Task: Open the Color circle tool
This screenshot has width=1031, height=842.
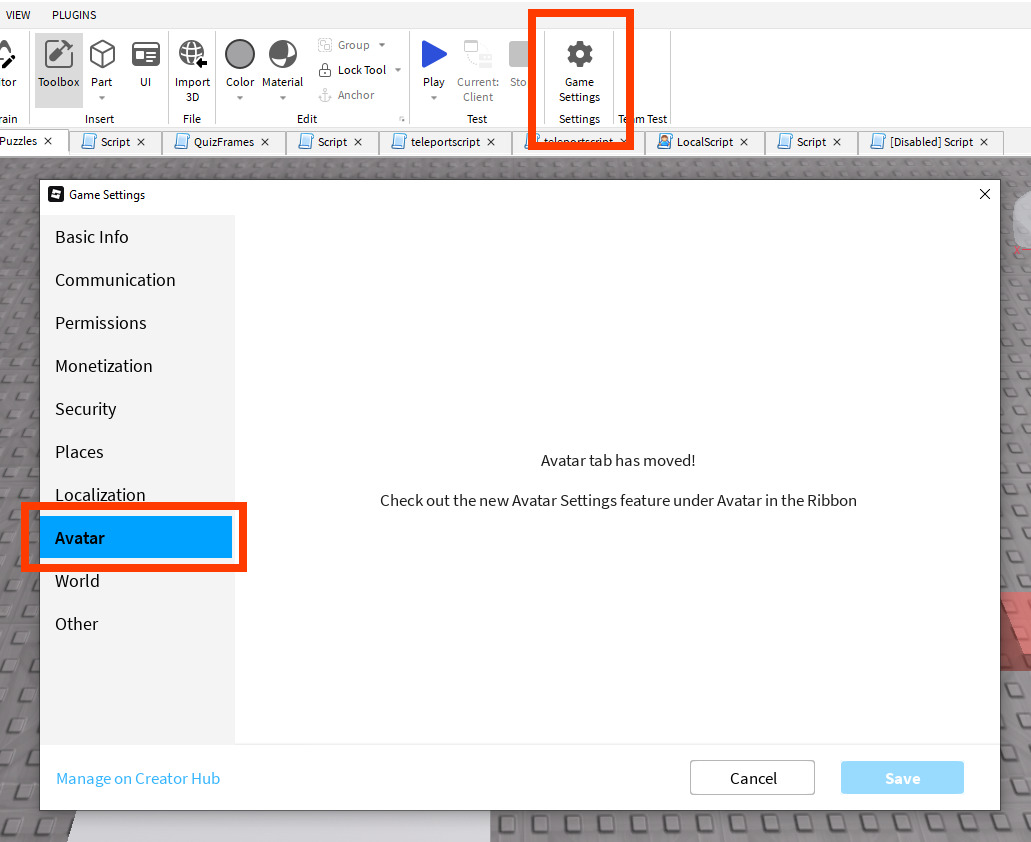Action: (x=240, y=63)
